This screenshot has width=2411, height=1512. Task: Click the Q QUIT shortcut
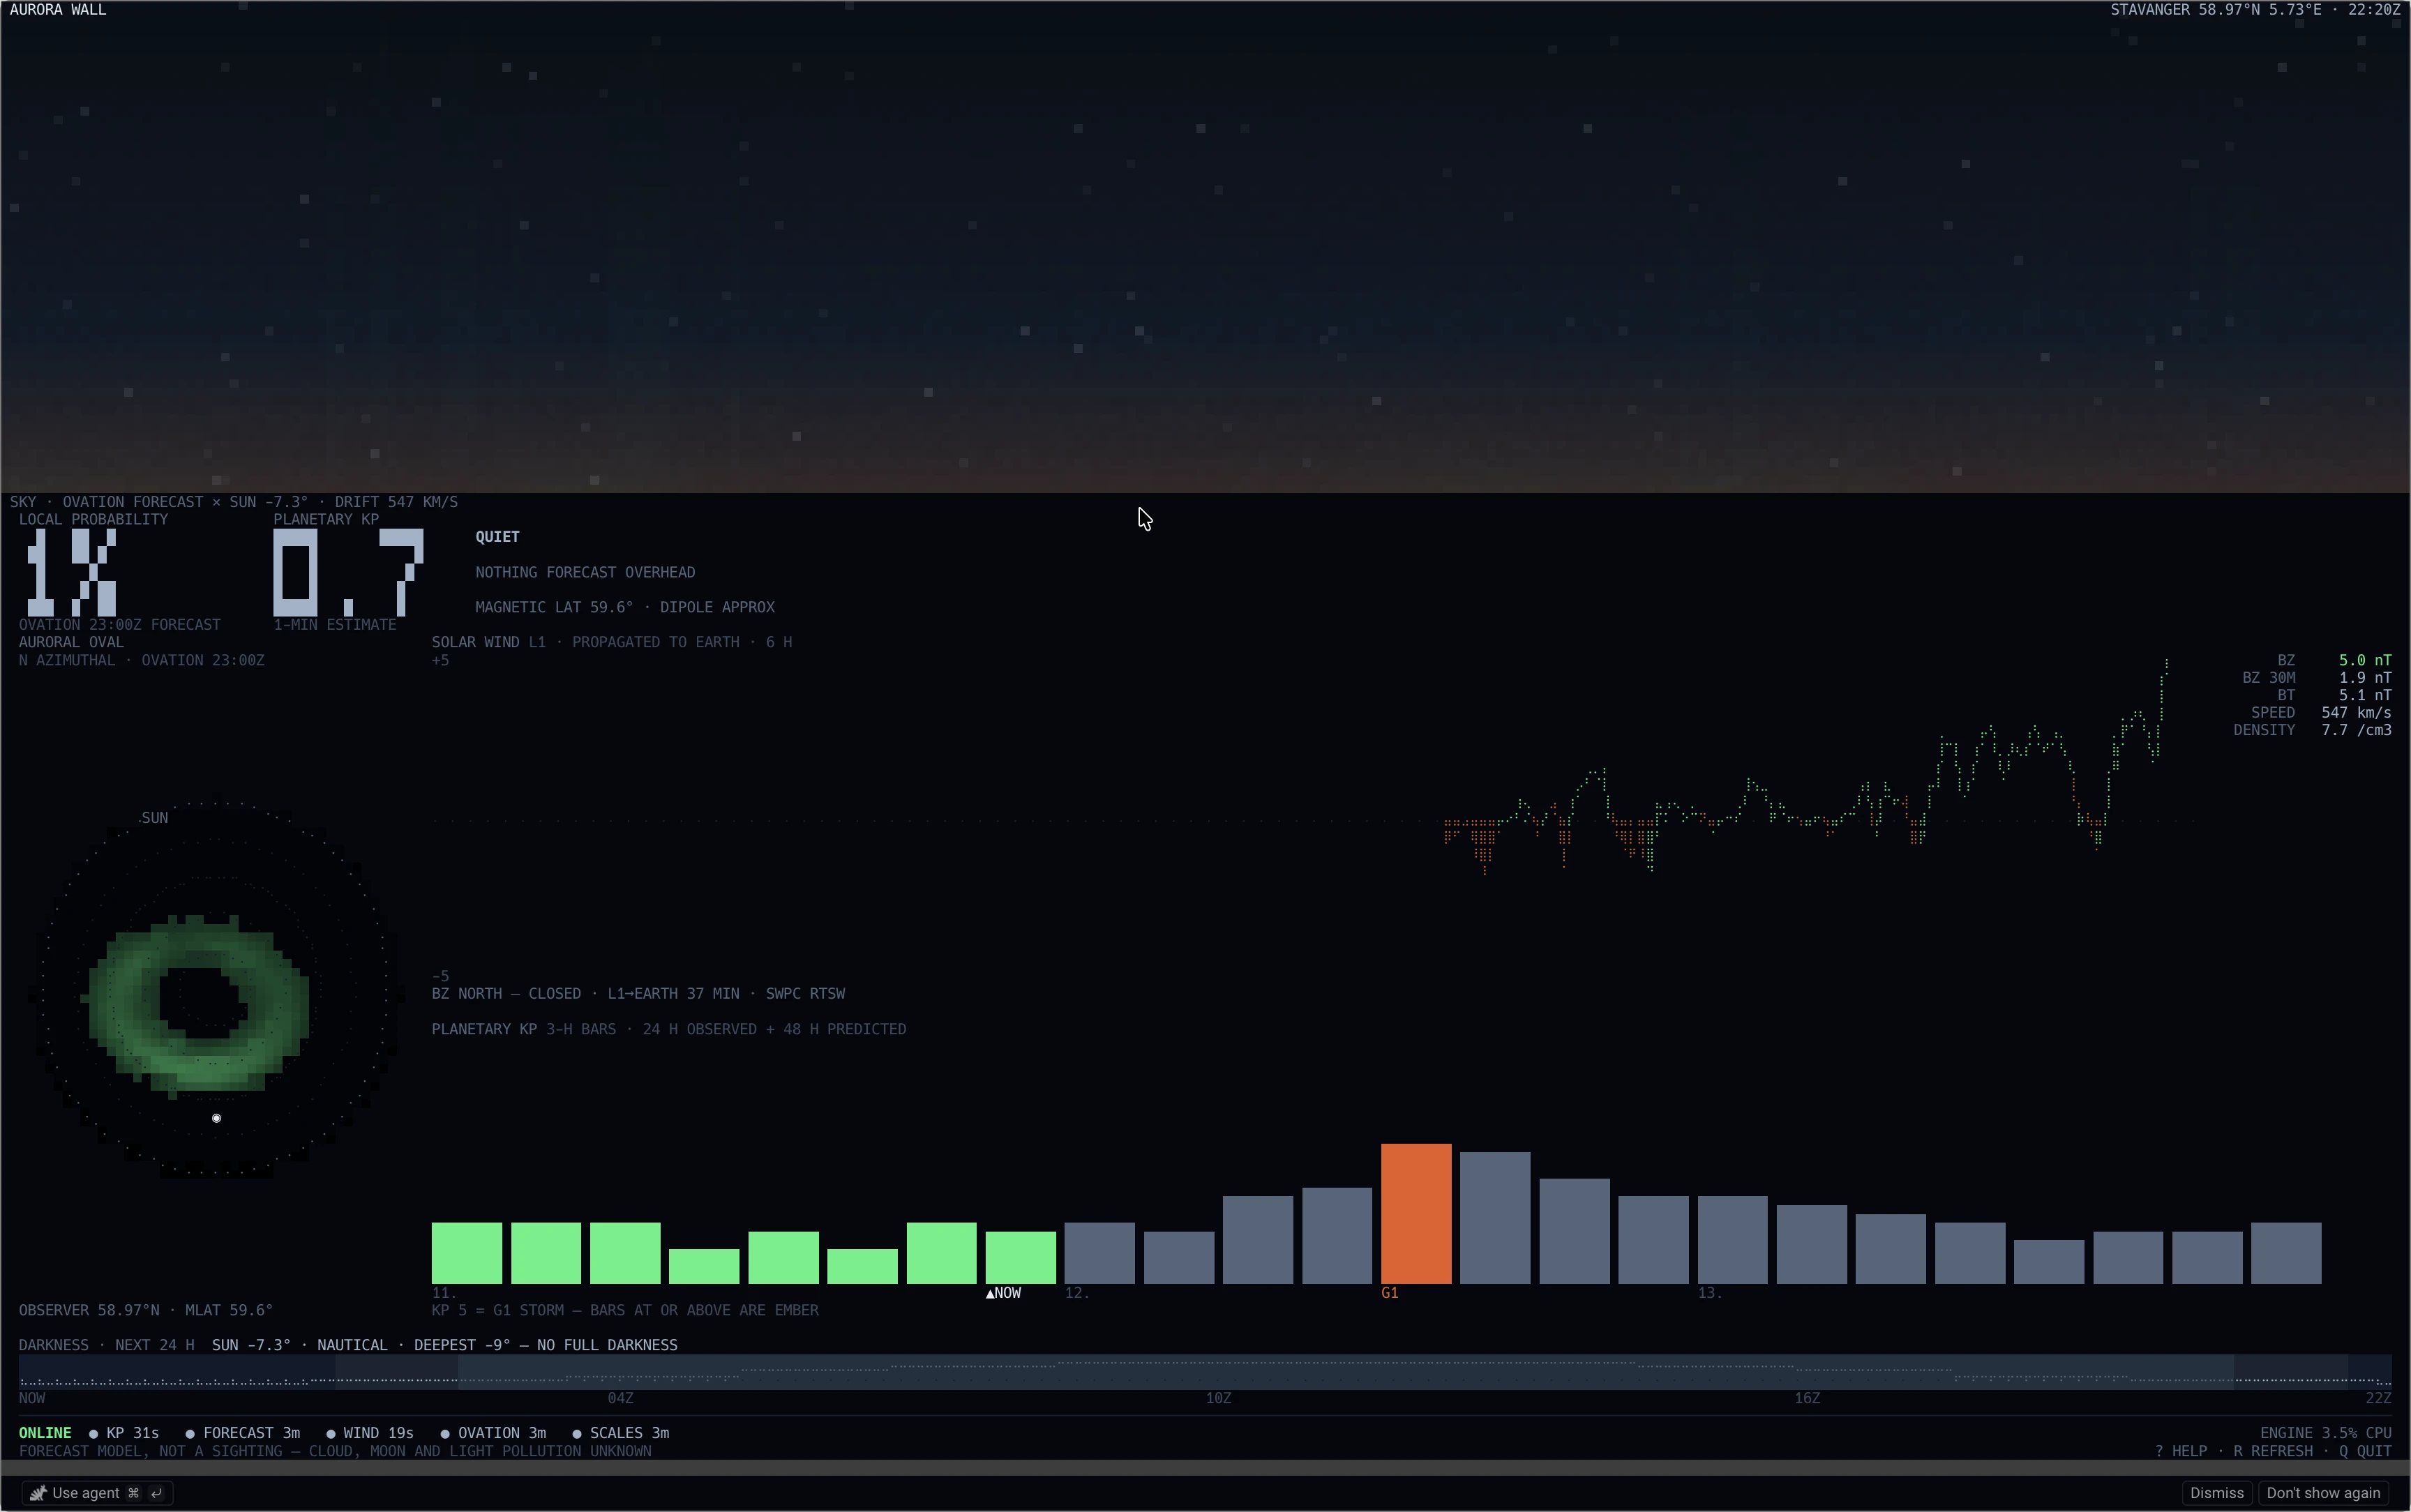pyautogui.click(x=2365, y=1451)
